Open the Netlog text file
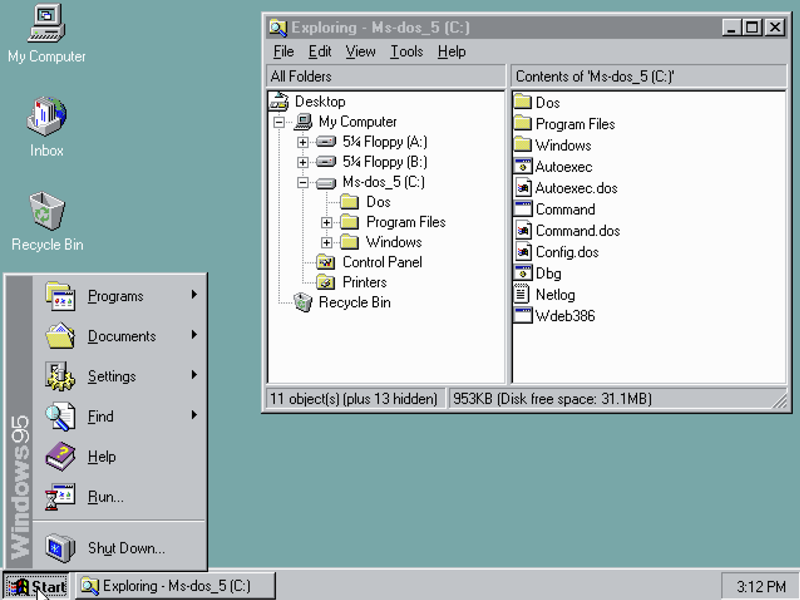Screen dimensions: 800x600 [552, 294]
